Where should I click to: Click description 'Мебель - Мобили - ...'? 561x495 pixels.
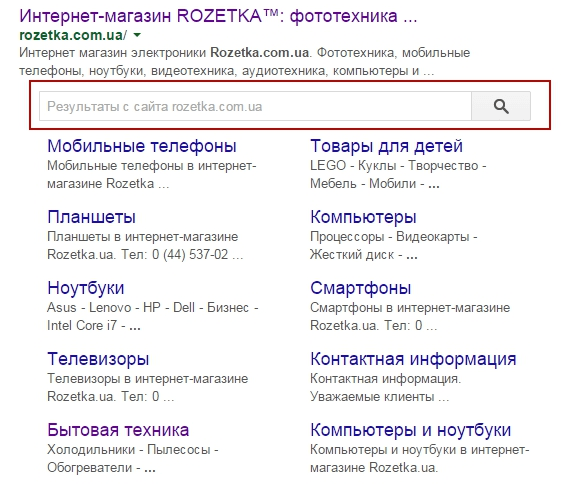[x=375, y=184]
